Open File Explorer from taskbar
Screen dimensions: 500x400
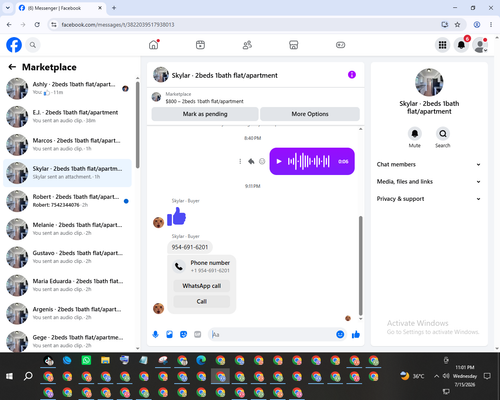(105, 360)
